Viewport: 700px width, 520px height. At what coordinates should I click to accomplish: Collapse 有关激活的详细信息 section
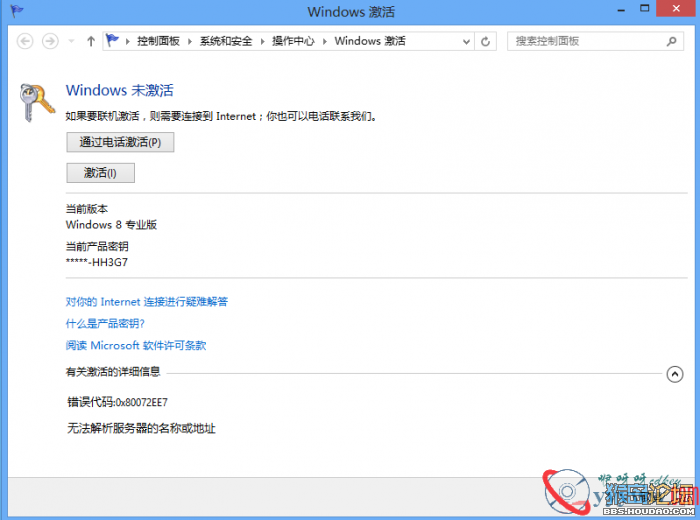tap(675, 374)
